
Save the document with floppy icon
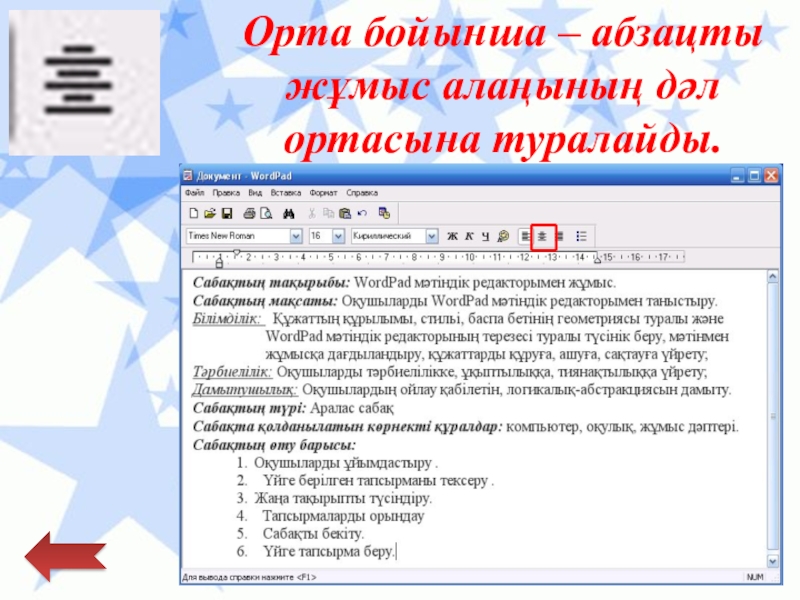(x=227, y=213)
